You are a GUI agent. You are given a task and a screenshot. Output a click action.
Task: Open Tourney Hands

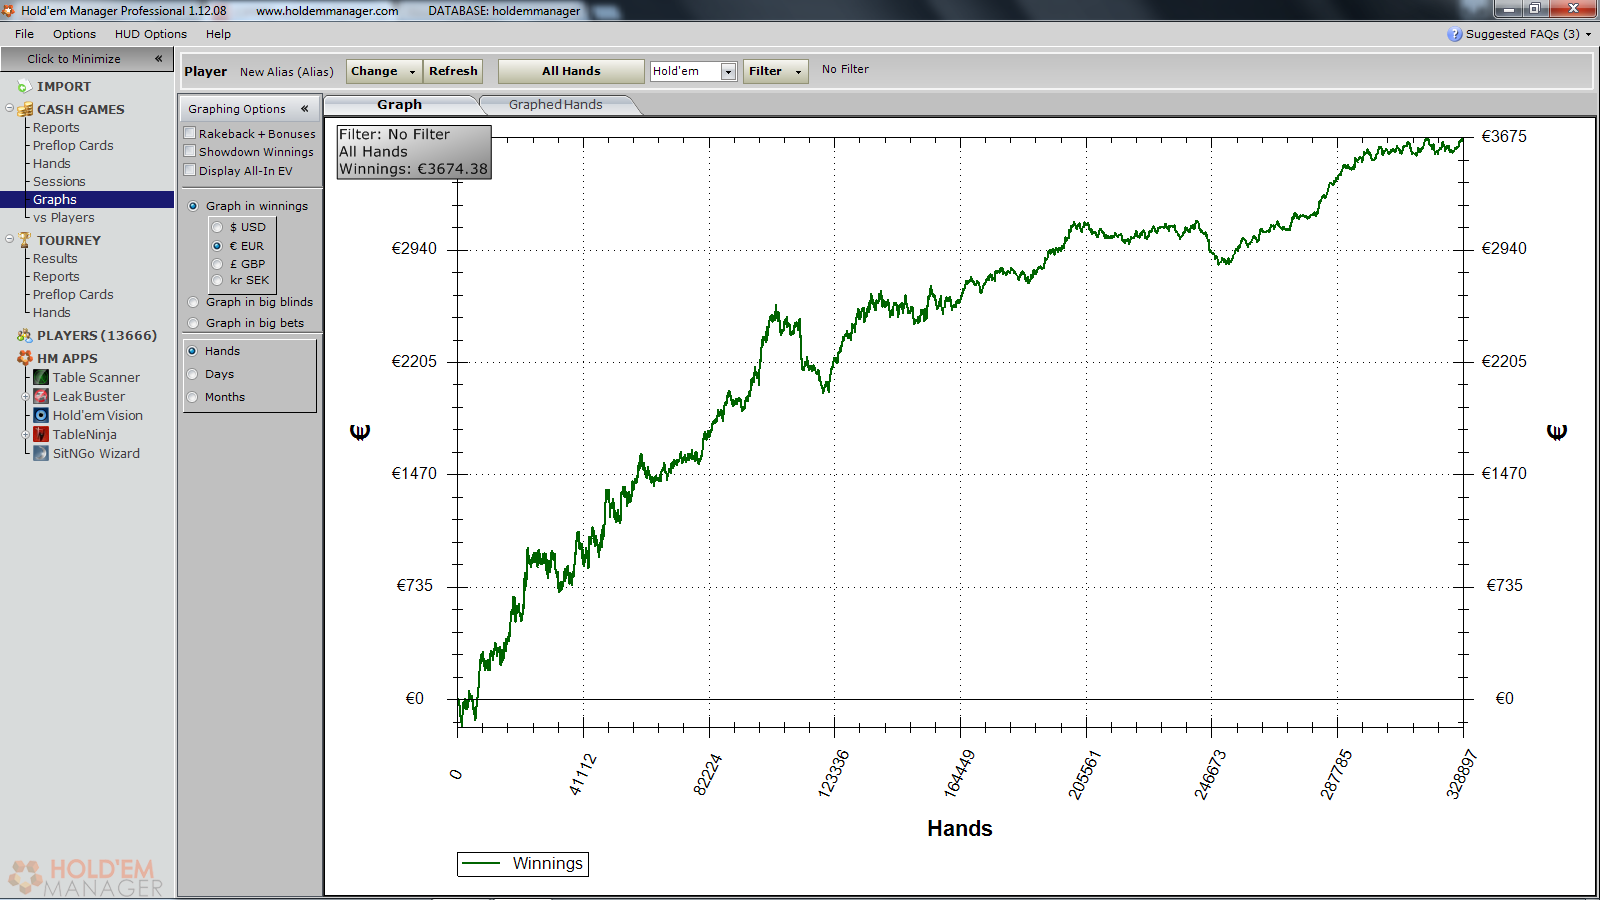pos(51,312)
